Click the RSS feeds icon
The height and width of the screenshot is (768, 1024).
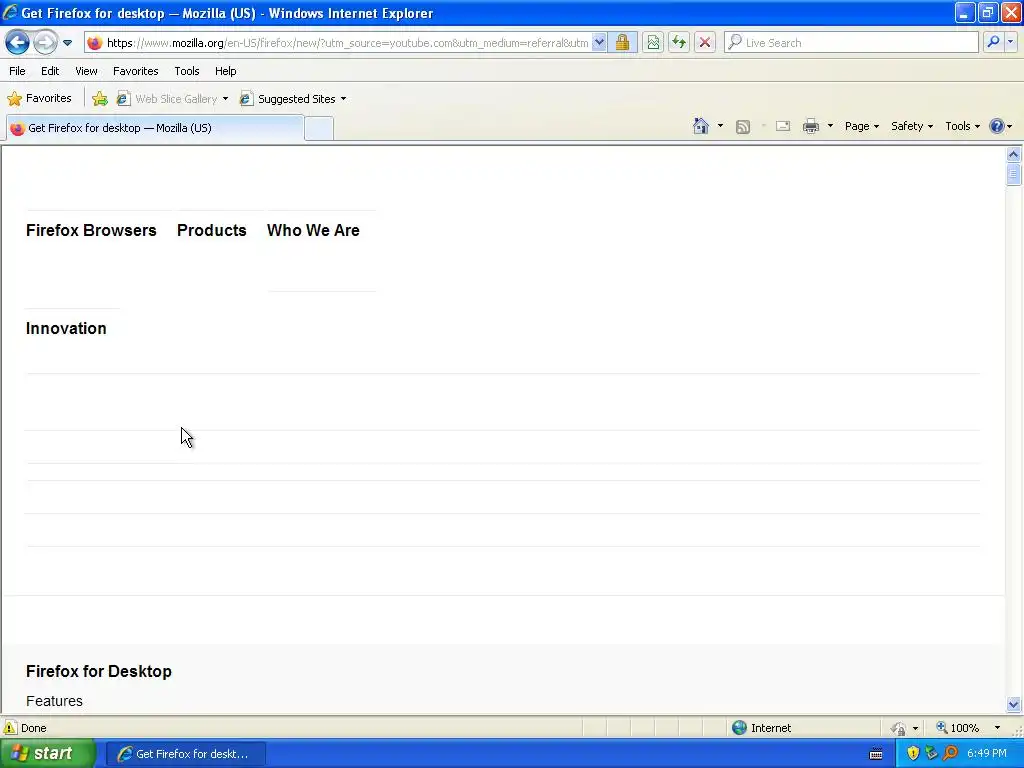(743, 127)
